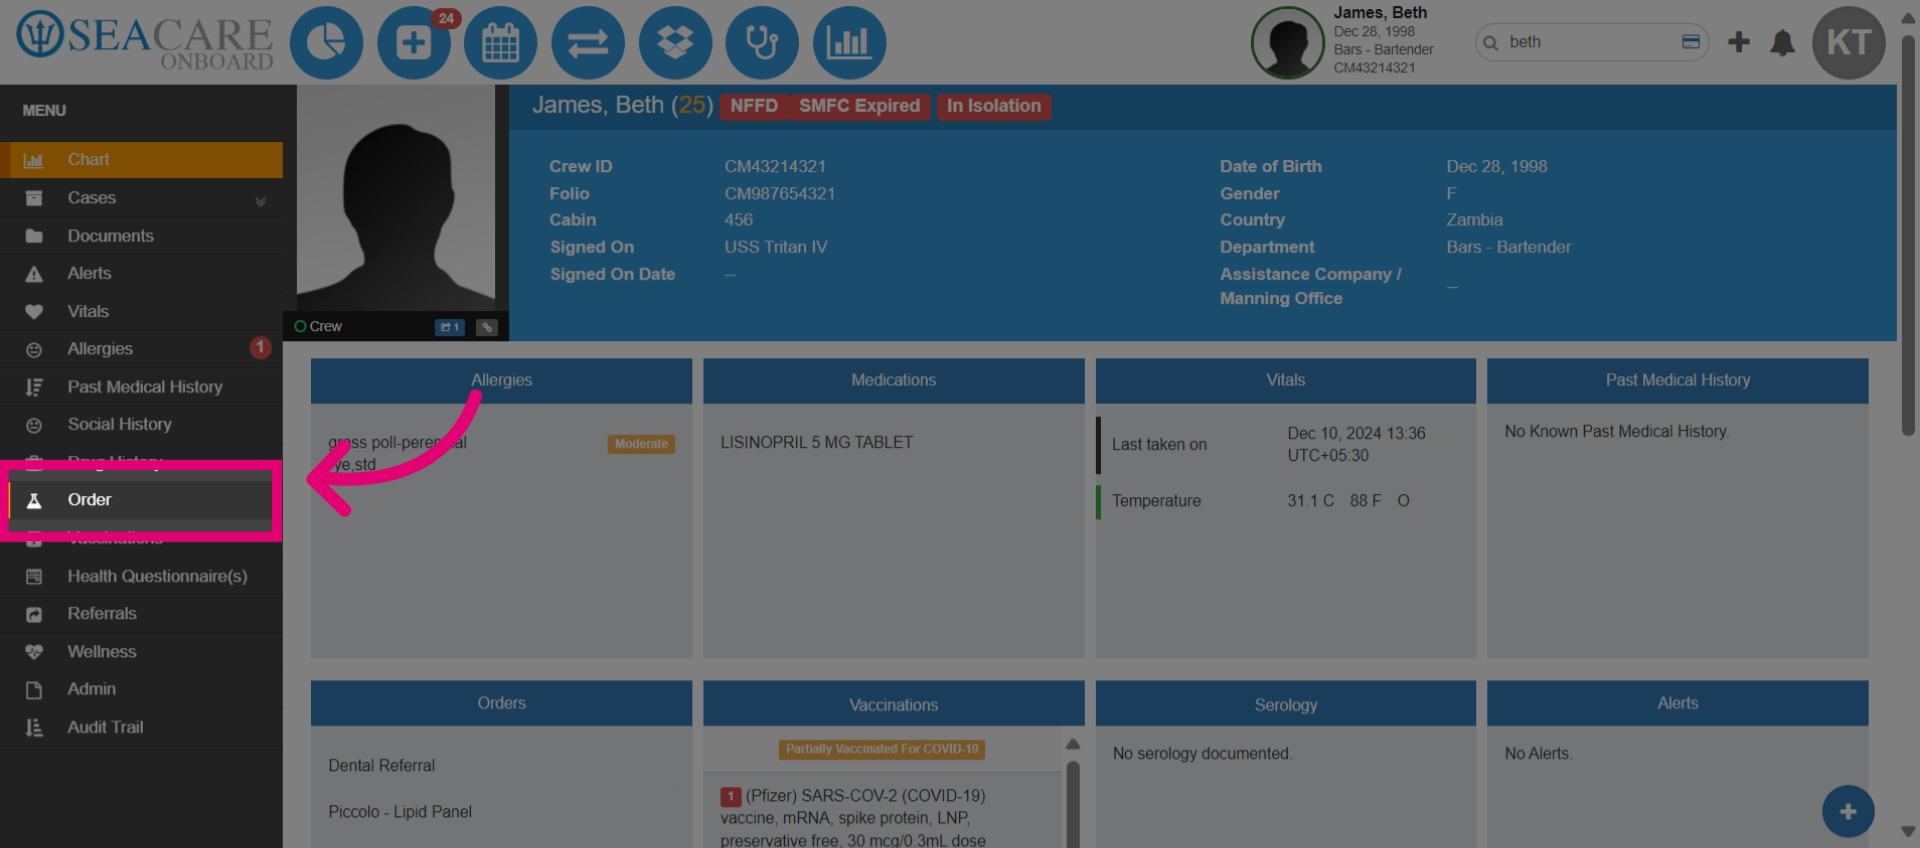The width and height of the screenshot is (1920, 848).
Task: Click the transfer arrows icon
Action: [x=588, y=43]
